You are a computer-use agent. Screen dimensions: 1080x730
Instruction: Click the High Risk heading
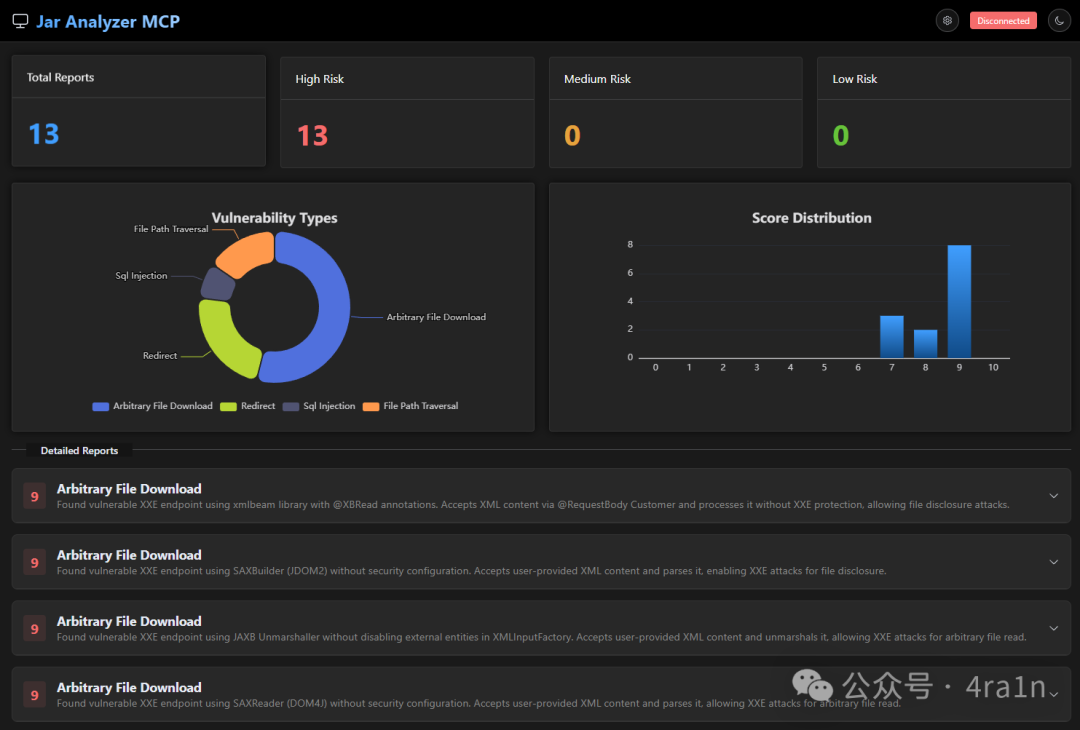pos(320,79)
